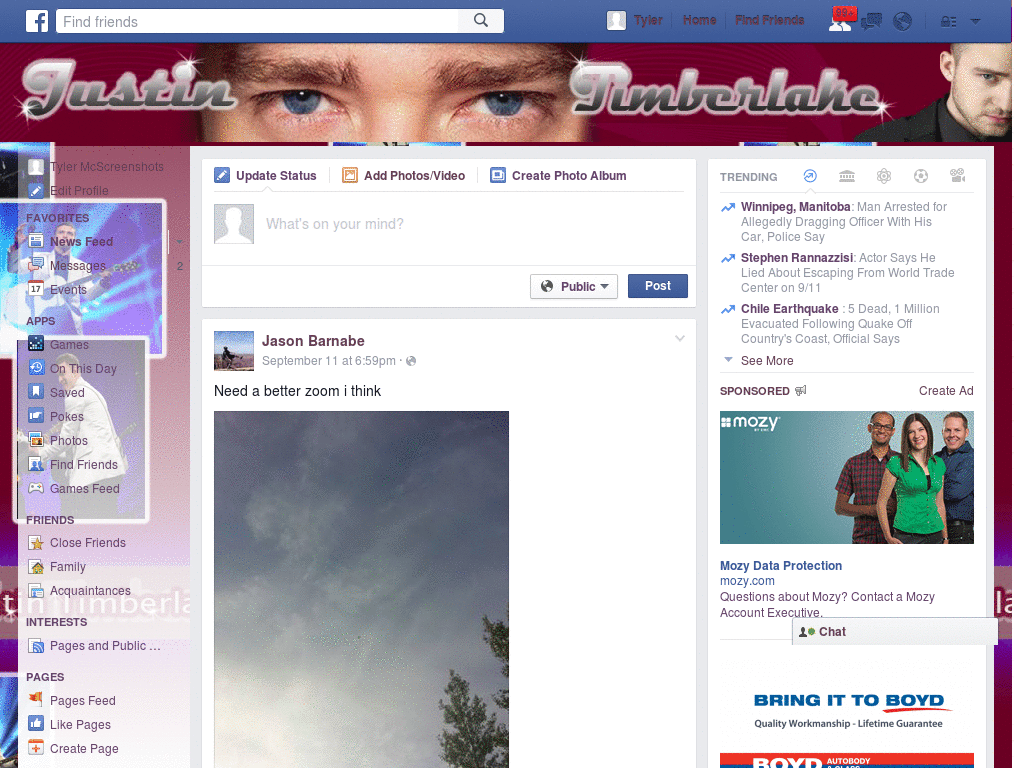Click the Post button
1024x768 pixels.
(x=658, y=286)
